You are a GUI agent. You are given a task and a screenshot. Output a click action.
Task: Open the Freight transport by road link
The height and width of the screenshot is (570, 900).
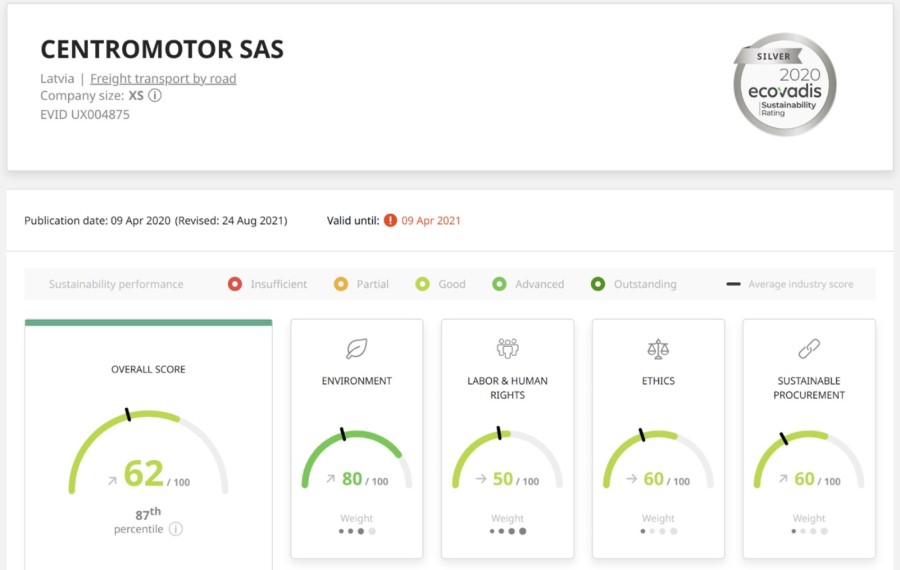(x=163, y=78)
